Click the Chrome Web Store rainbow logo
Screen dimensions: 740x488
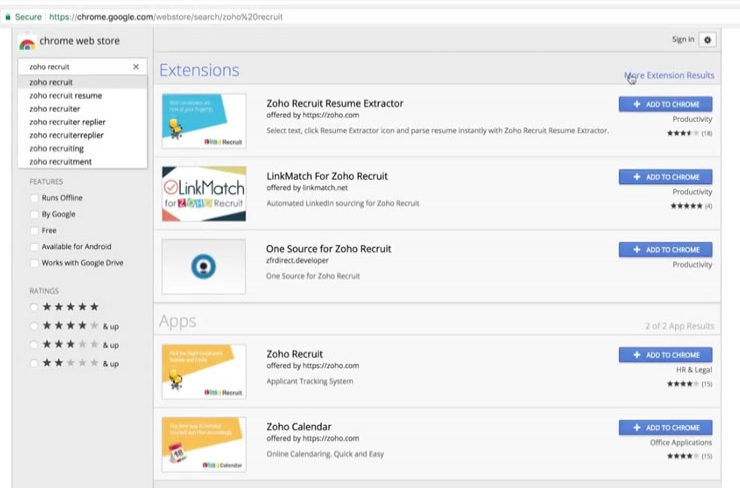(x=27, y=44)
